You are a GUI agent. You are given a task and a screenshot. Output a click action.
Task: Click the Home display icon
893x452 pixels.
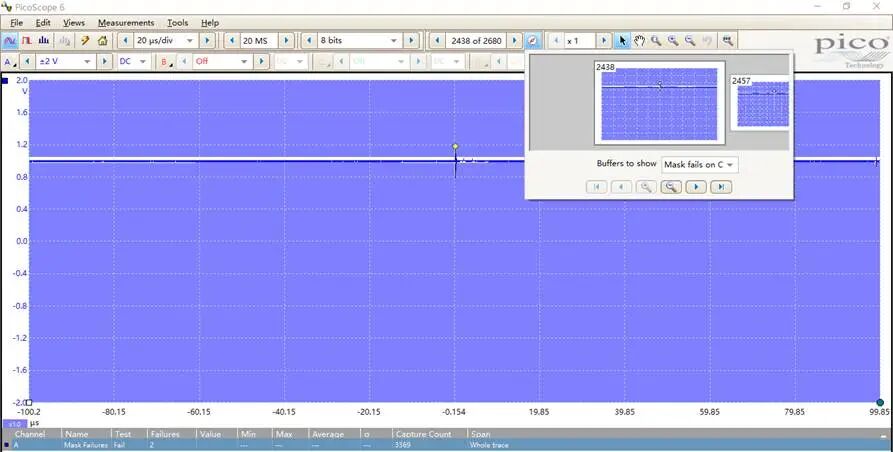(103, 40)
